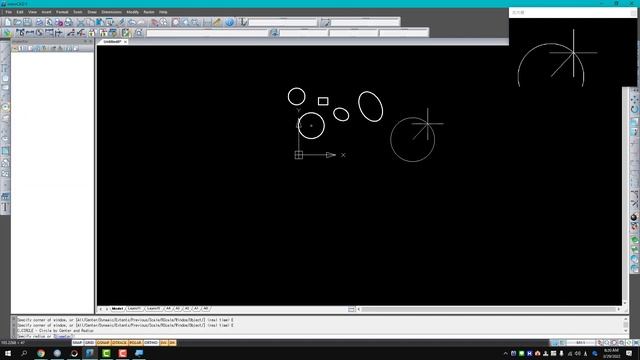The image size is (640, 360).
Task: Toggle GRID display in status bar
Action: click(x=89, y=343)
